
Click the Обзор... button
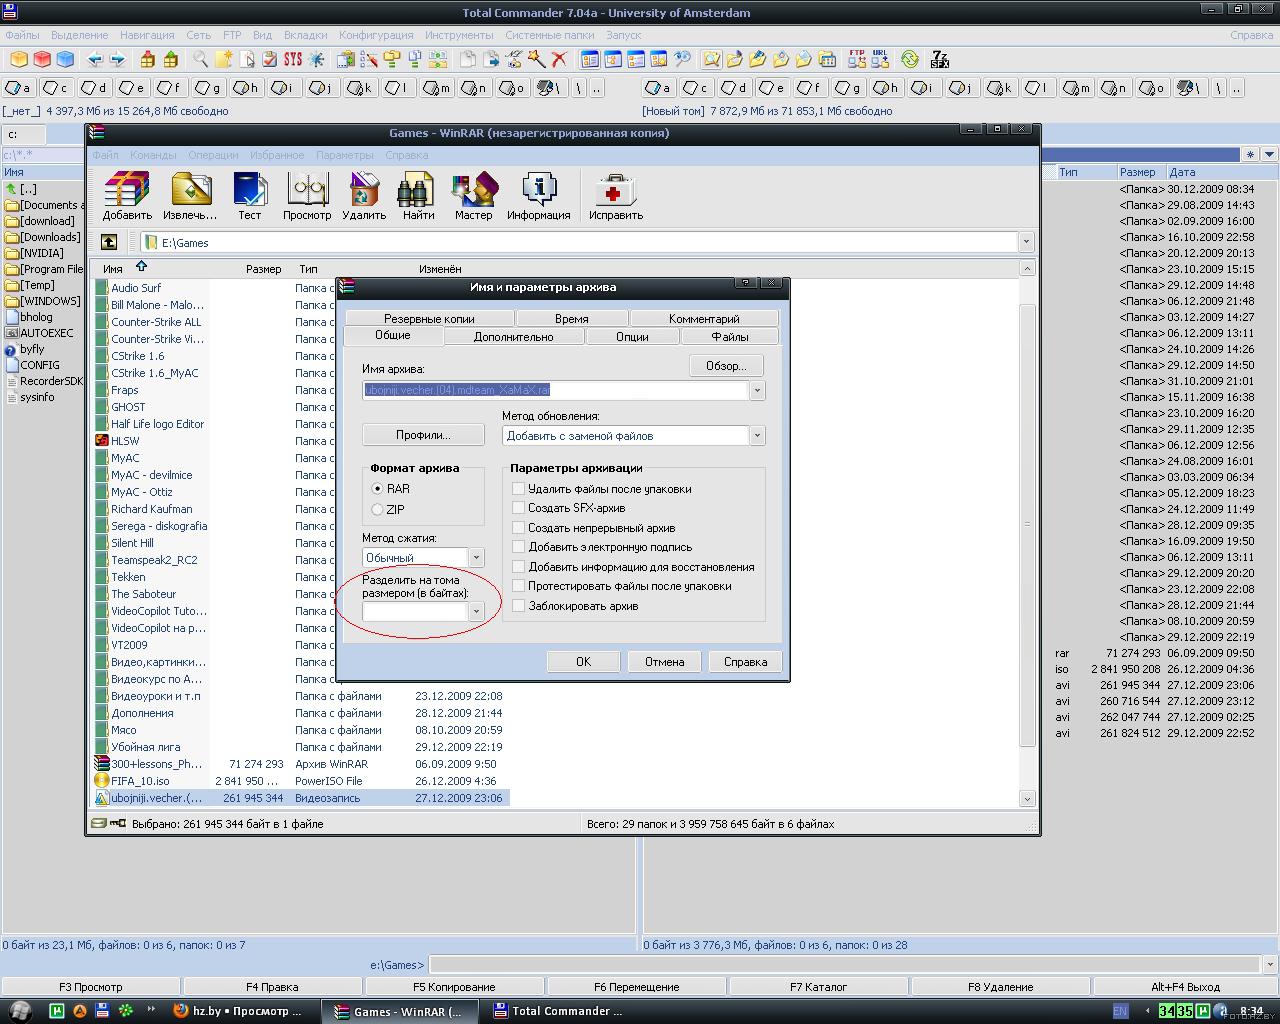726,366
